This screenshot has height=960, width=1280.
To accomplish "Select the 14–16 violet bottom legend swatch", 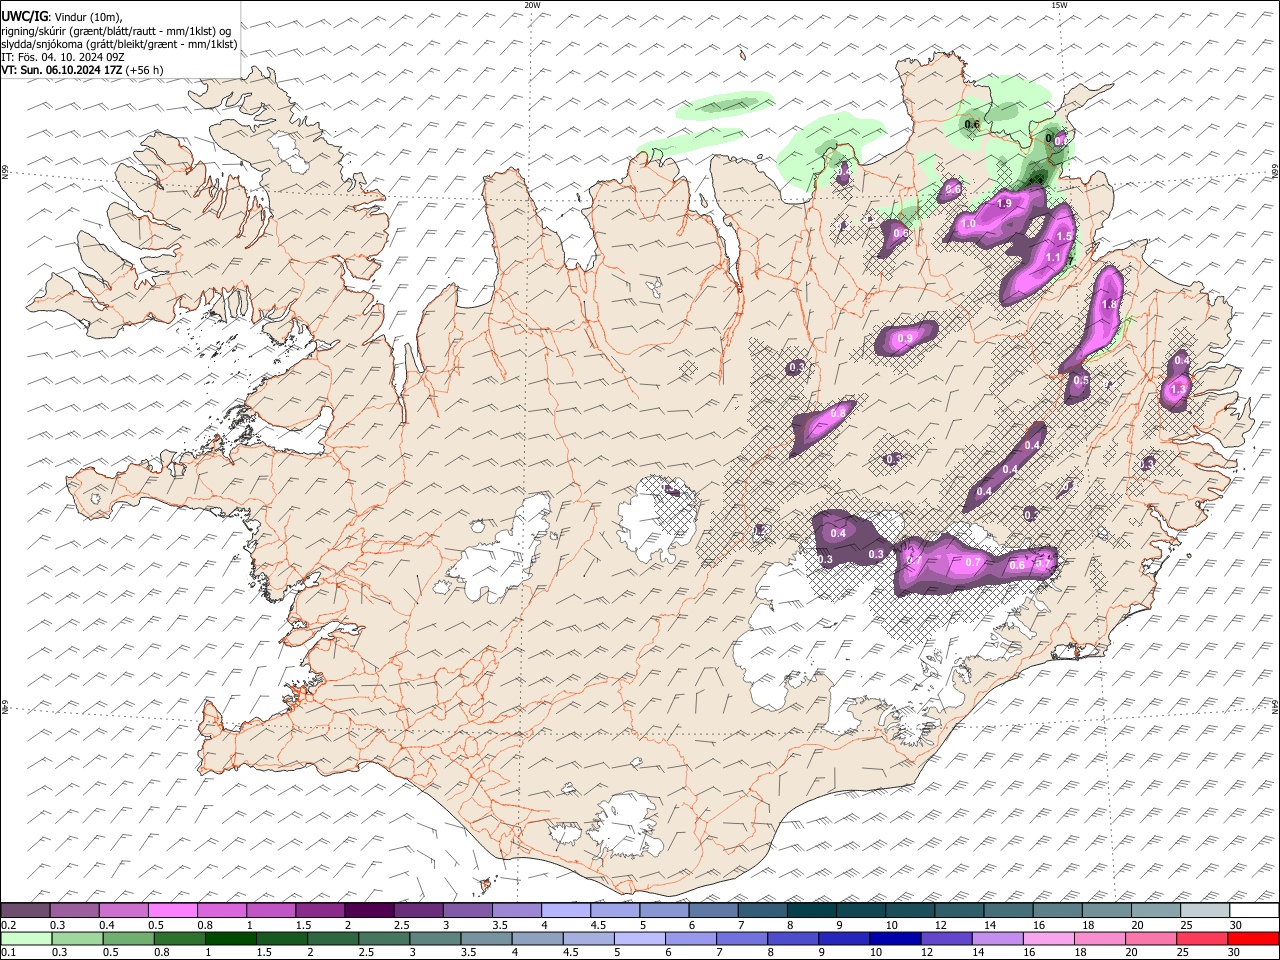I will (x=997, y=938).
